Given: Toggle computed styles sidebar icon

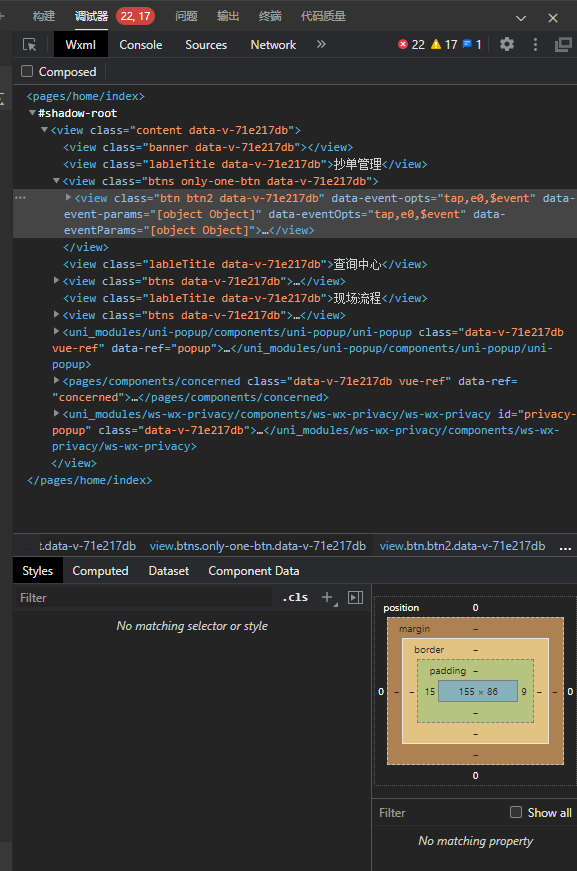Looking at the screenshot, I should pos(355,597).
